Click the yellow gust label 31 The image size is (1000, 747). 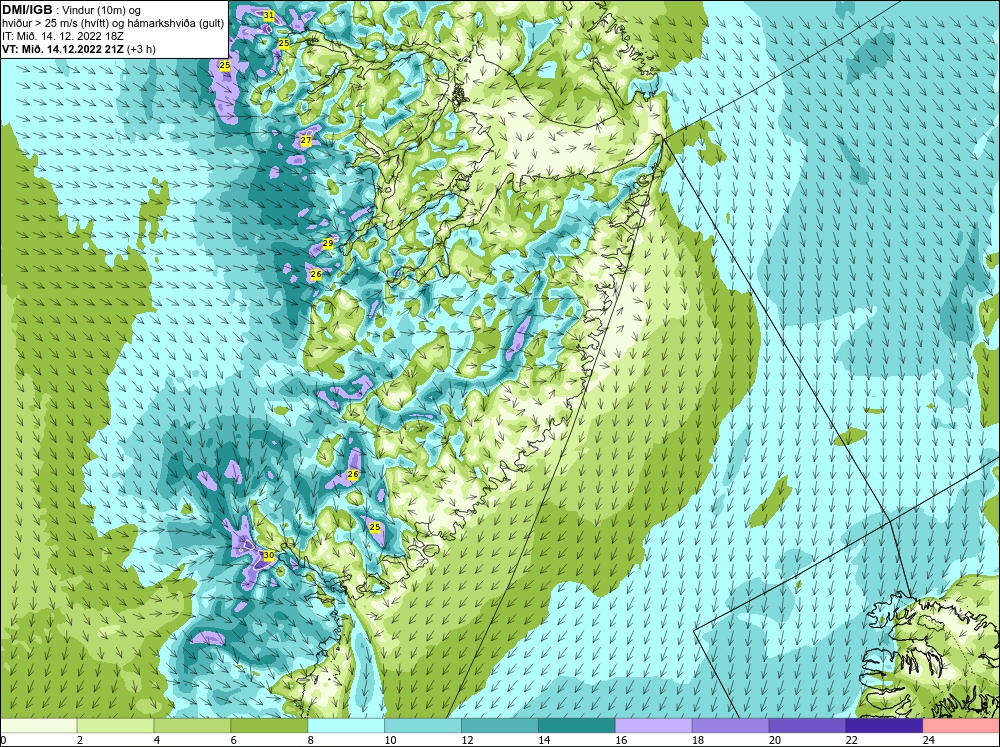tap(268, 15)
